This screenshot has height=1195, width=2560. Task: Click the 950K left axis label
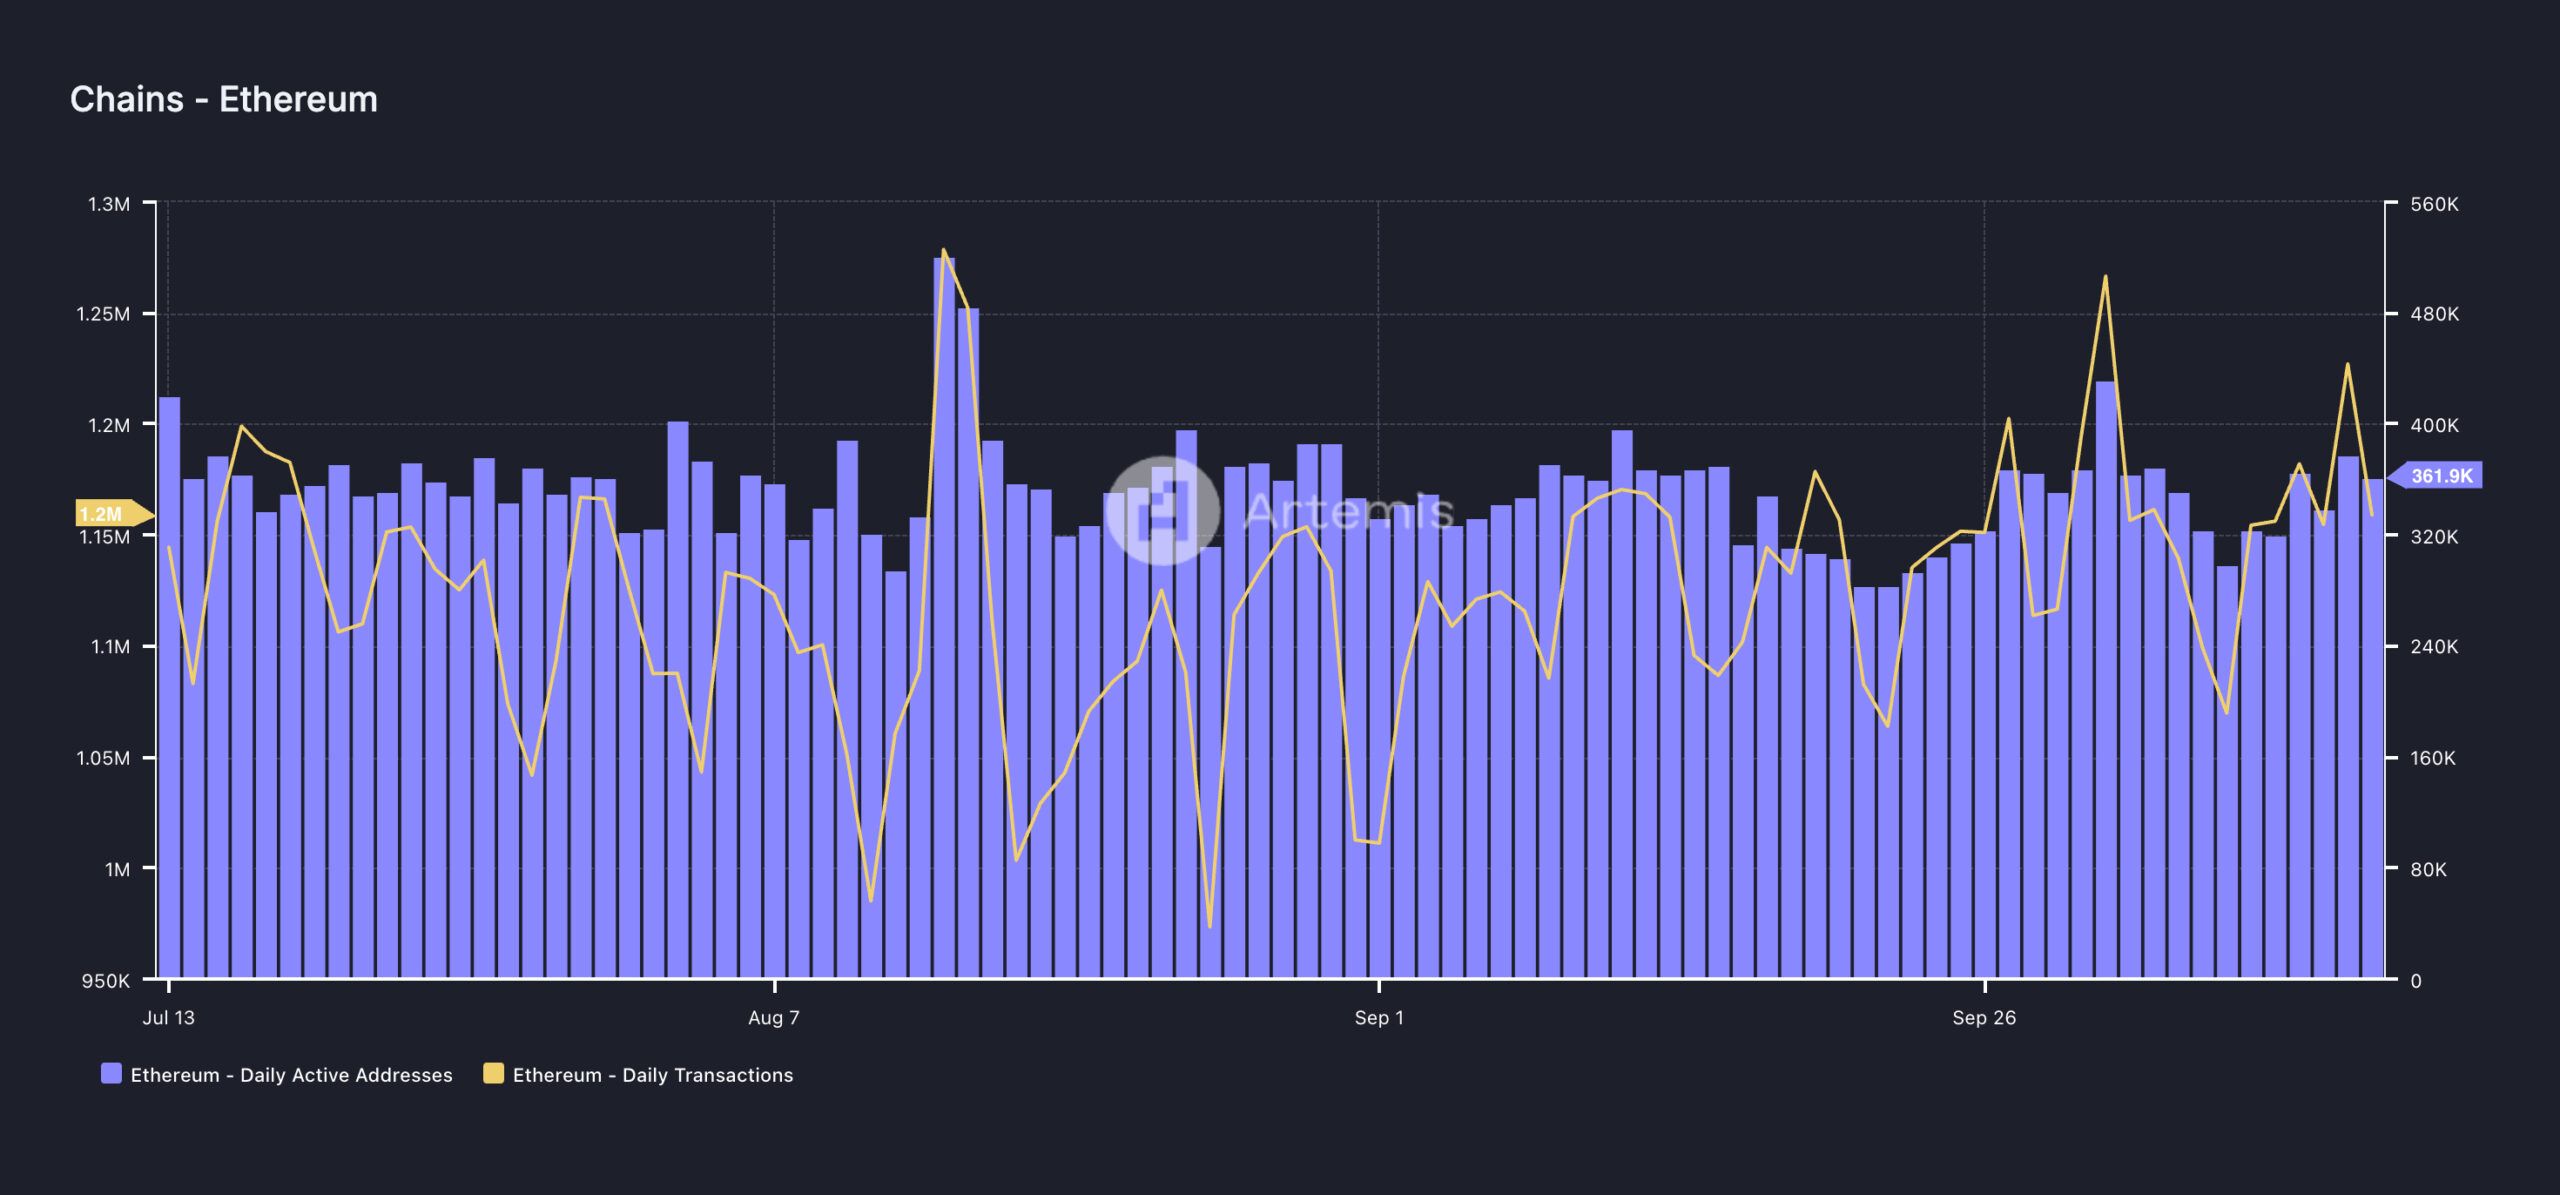coord(106,980)
